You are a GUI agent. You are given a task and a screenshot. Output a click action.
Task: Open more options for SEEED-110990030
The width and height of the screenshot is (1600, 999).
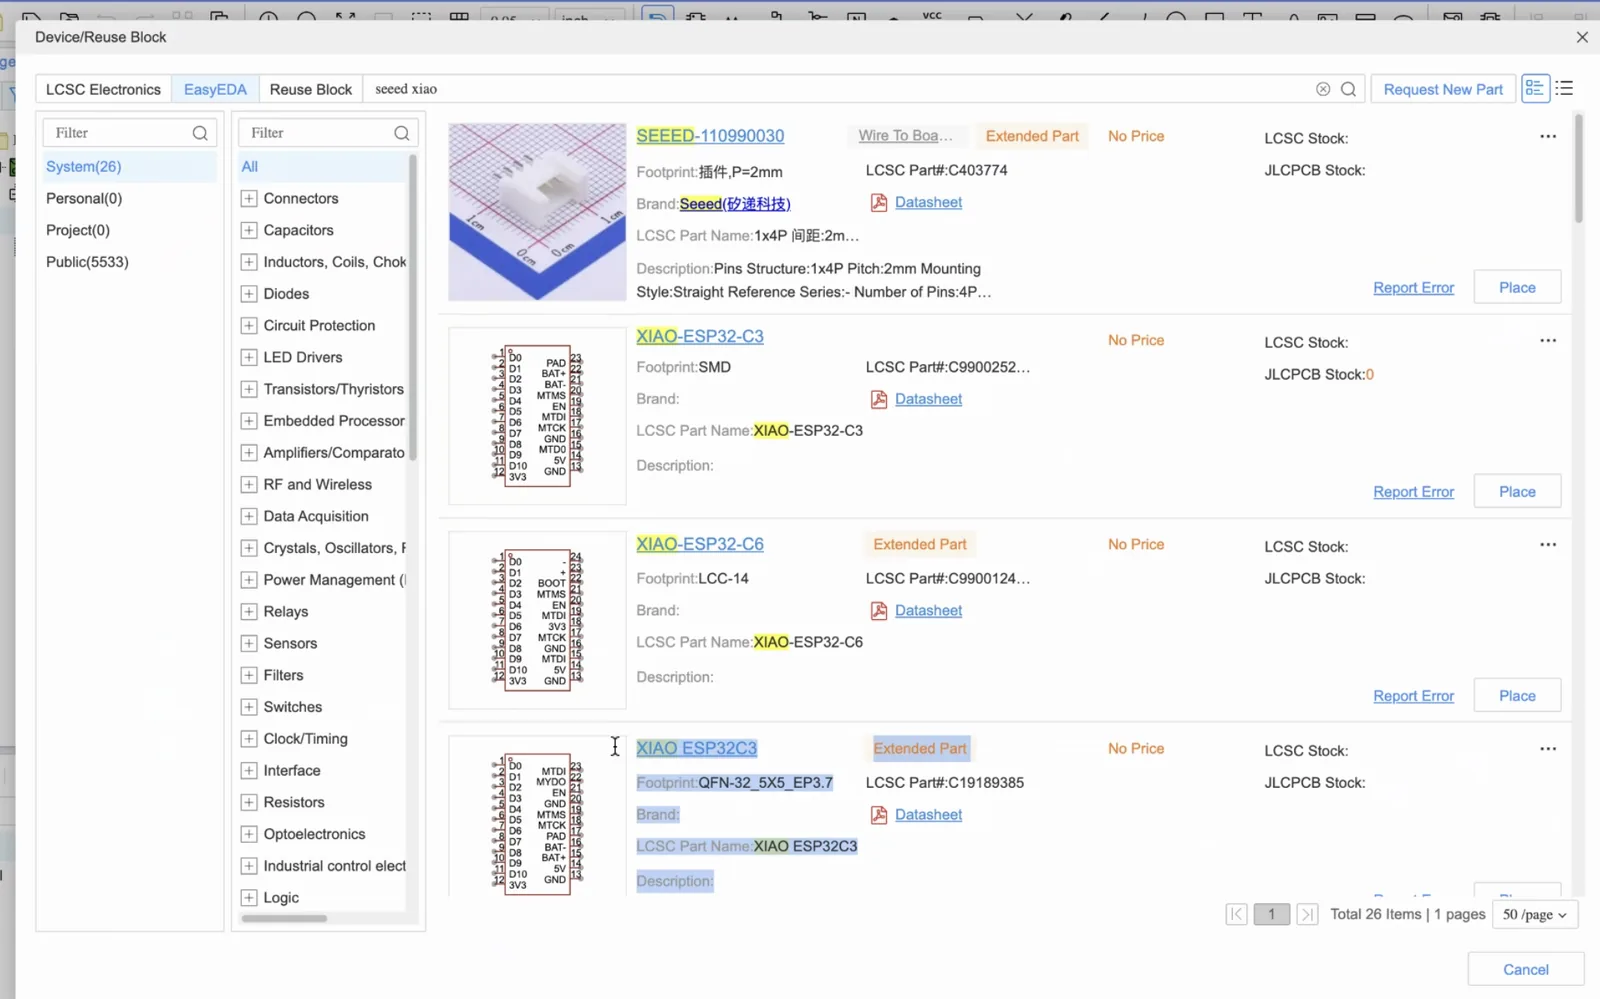click(1548, 136)
